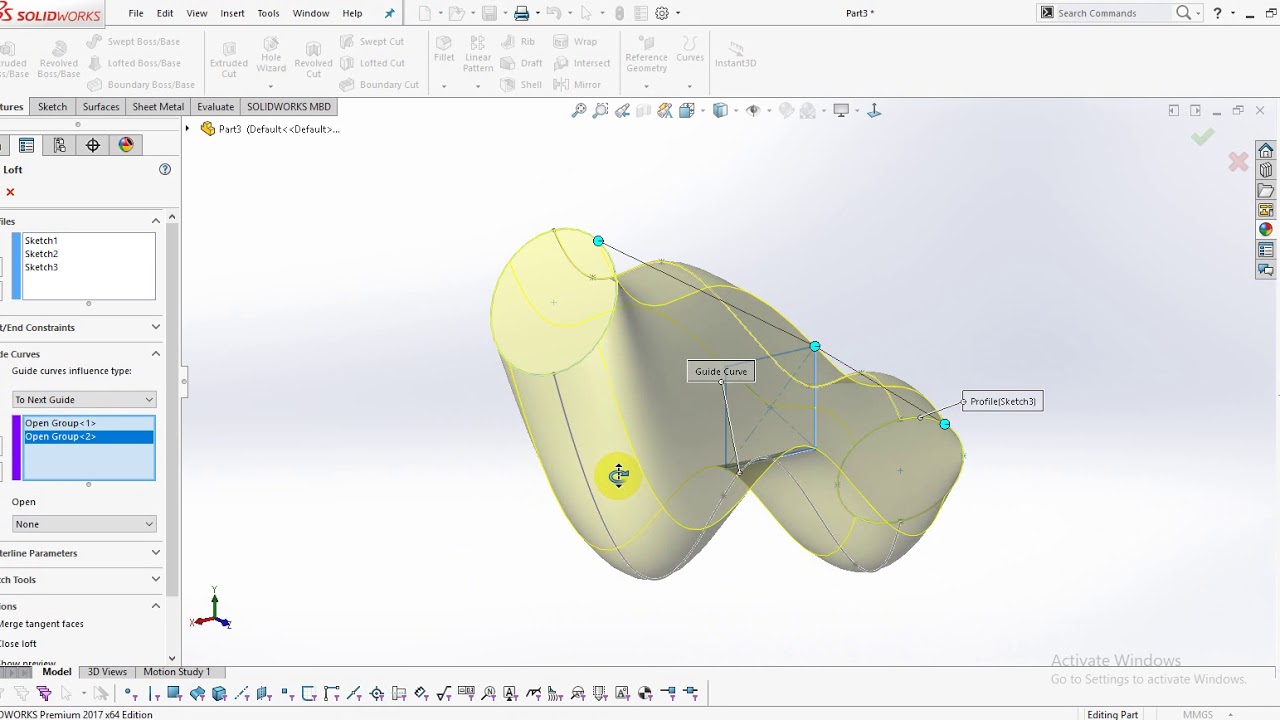The height and width of the screenshot is (720, 1280).
Task: Click the Options gear icon
Action: (662, 13)
